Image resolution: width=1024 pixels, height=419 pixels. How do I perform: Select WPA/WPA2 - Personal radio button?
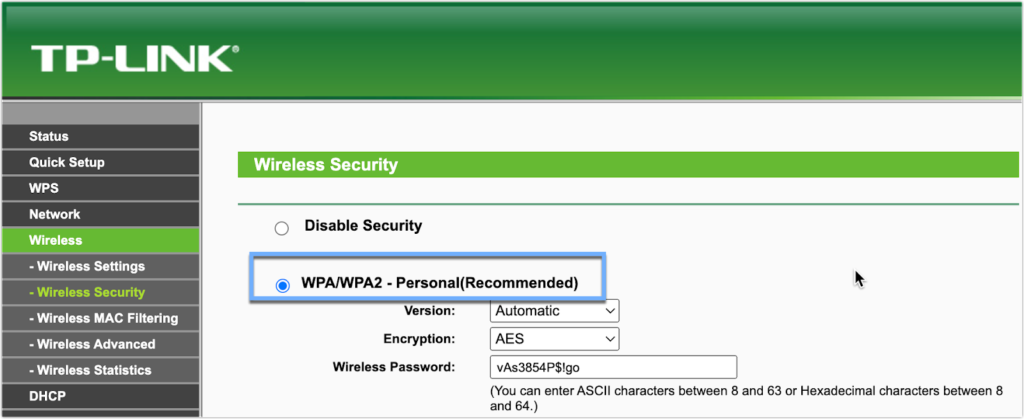point(283,286)
